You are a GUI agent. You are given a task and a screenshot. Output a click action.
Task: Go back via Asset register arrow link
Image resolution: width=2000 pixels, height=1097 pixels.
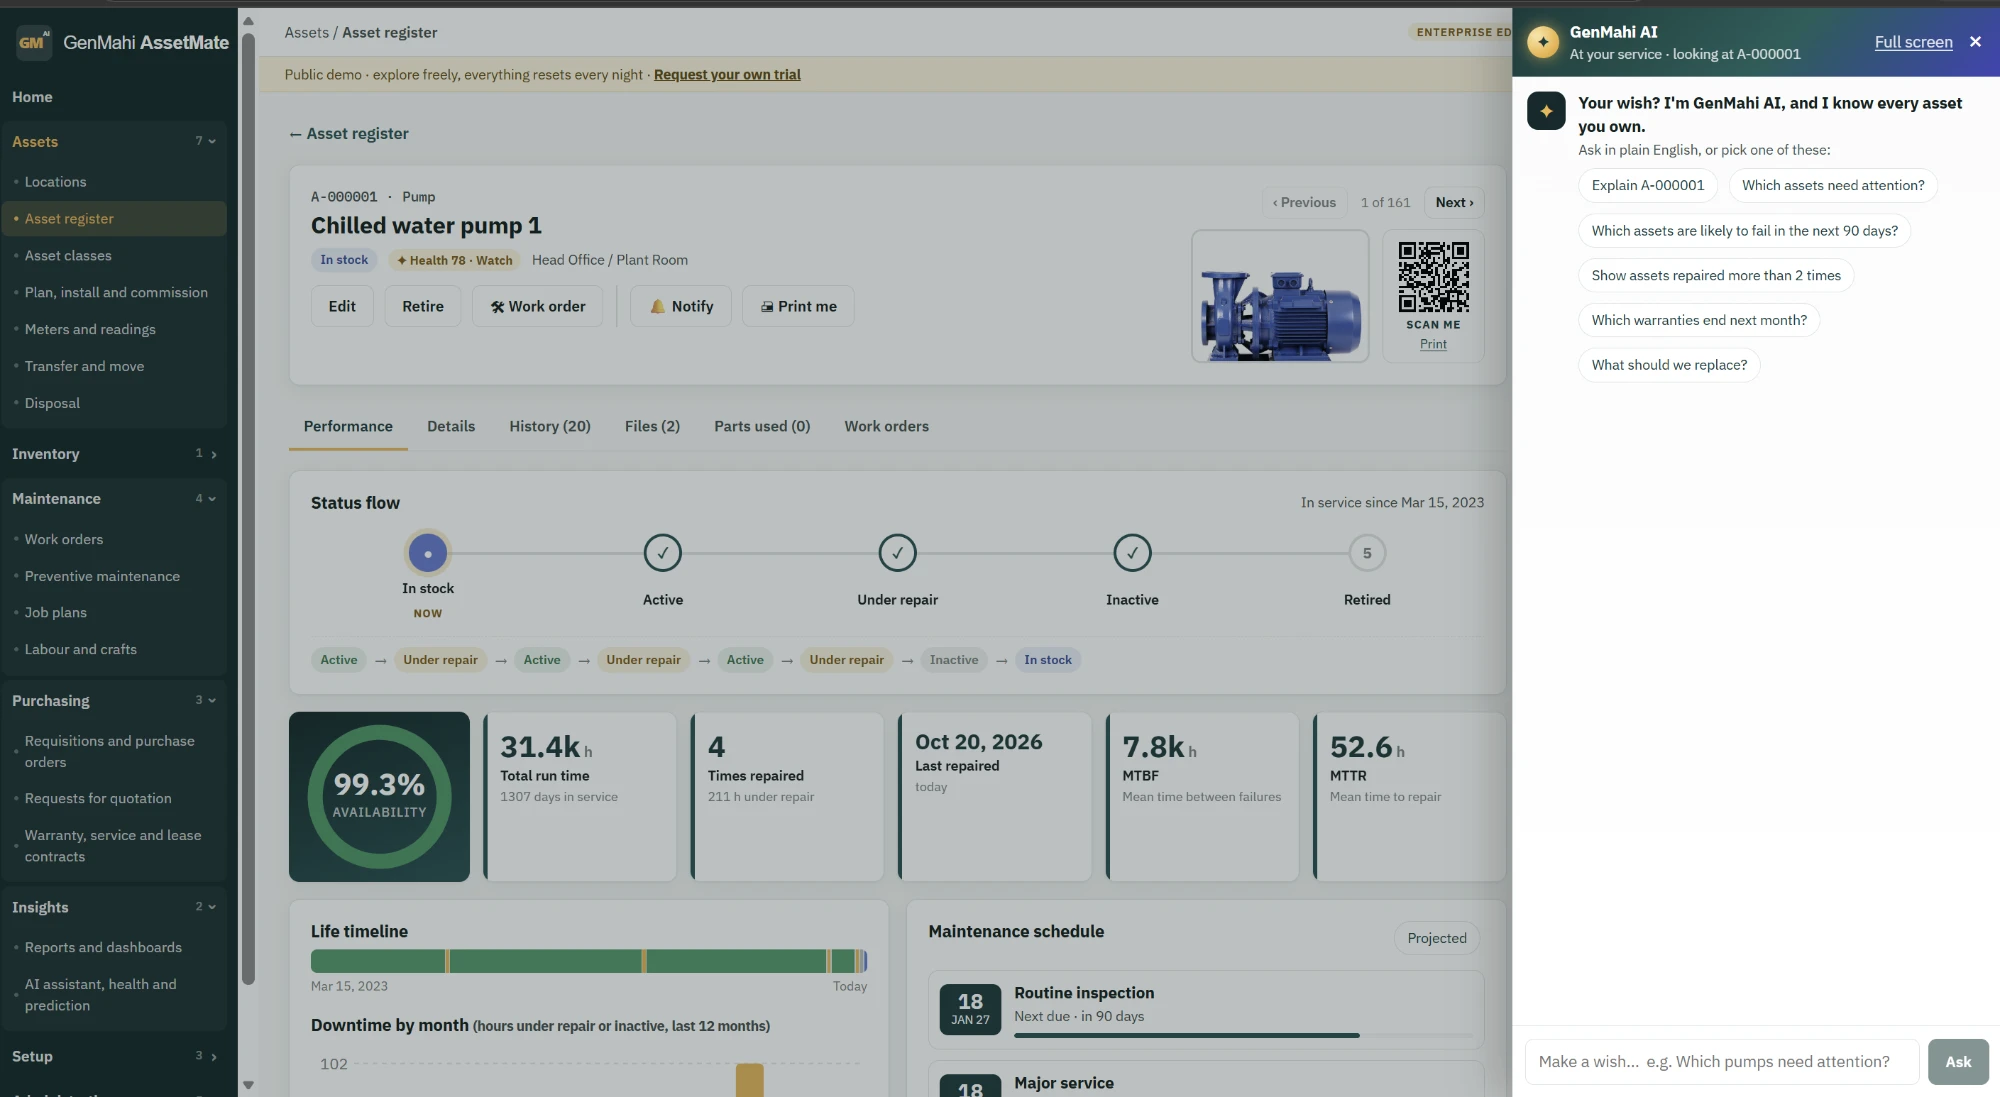(x=349, y=134)
